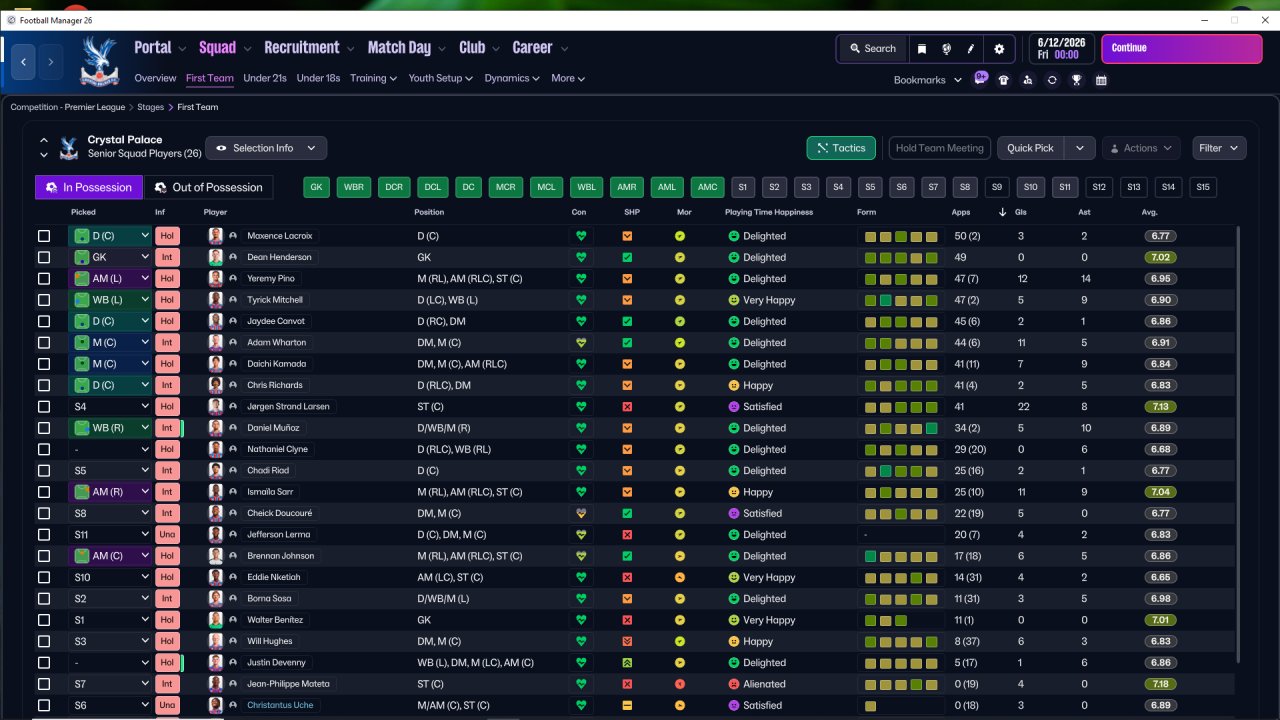
Task: Expand the Quick Pick arrow dropdown
Action: (x=1080, y=148)
